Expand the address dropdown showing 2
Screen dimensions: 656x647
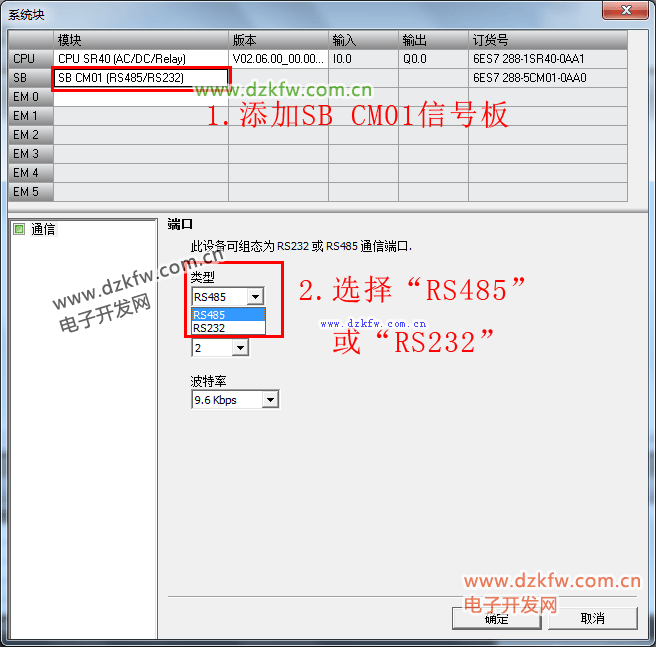239,348
